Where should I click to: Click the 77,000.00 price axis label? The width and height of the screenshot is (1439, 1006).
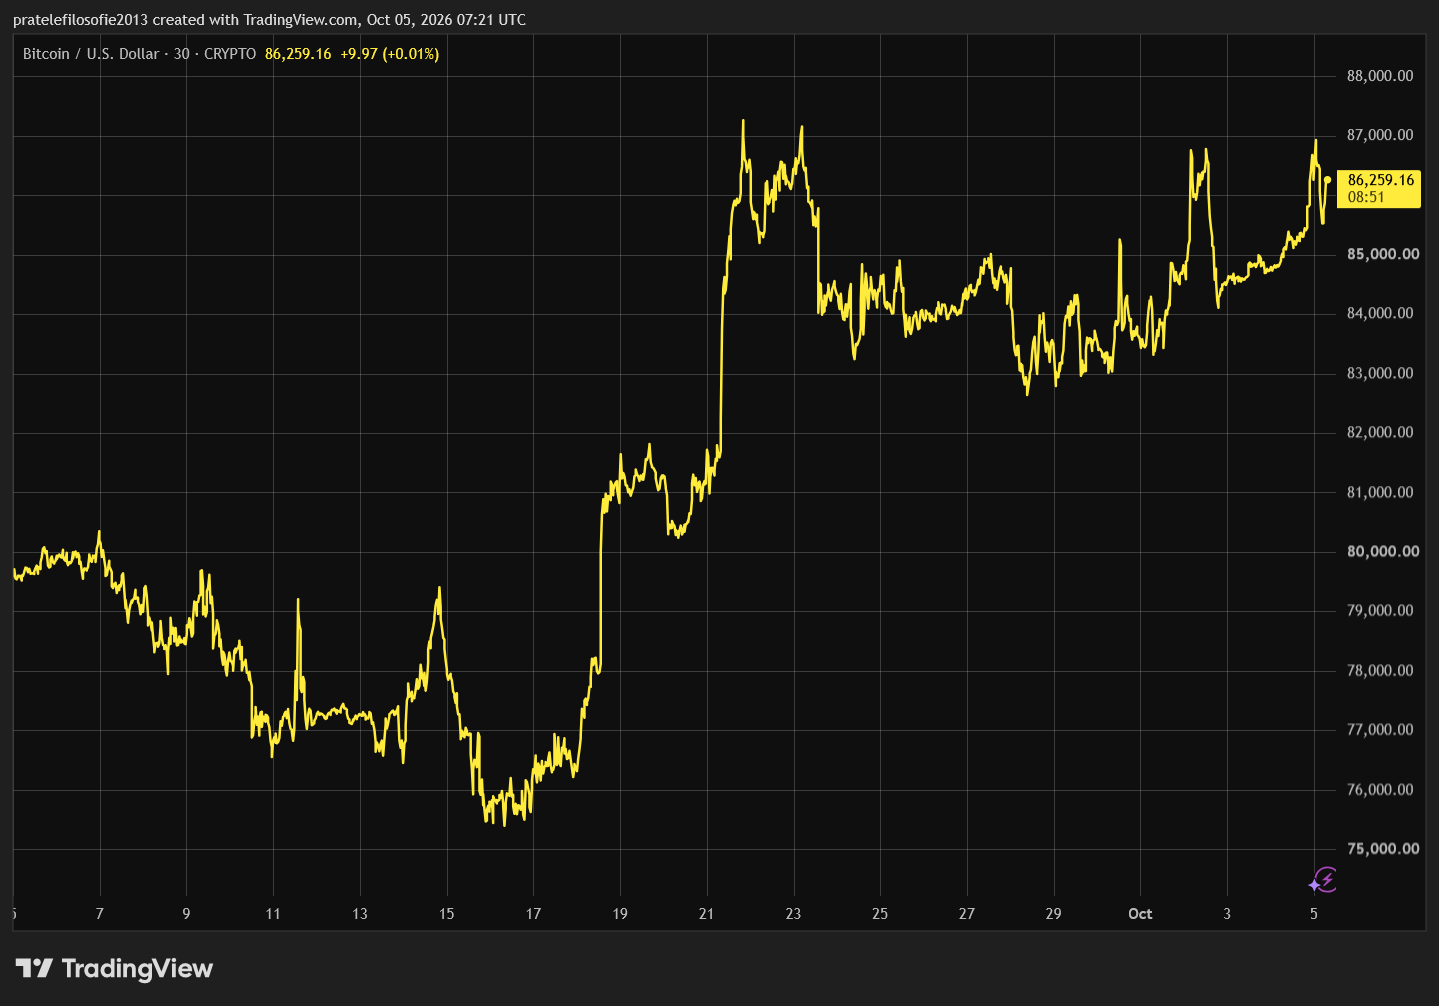[1380, 729]
